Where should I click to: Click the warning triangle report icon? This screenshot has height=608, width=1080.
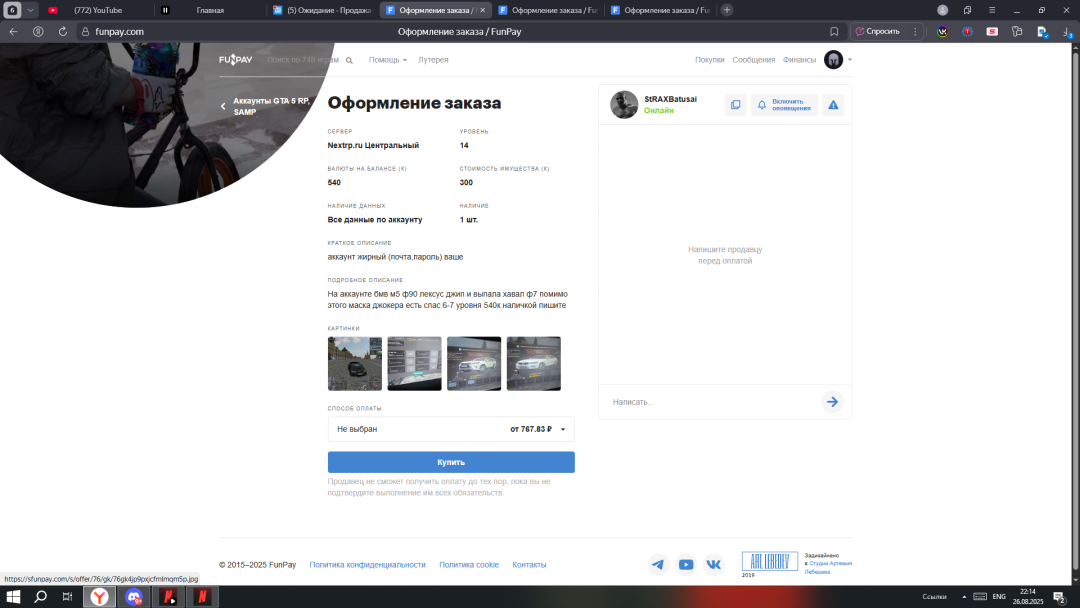coord(833,105)
